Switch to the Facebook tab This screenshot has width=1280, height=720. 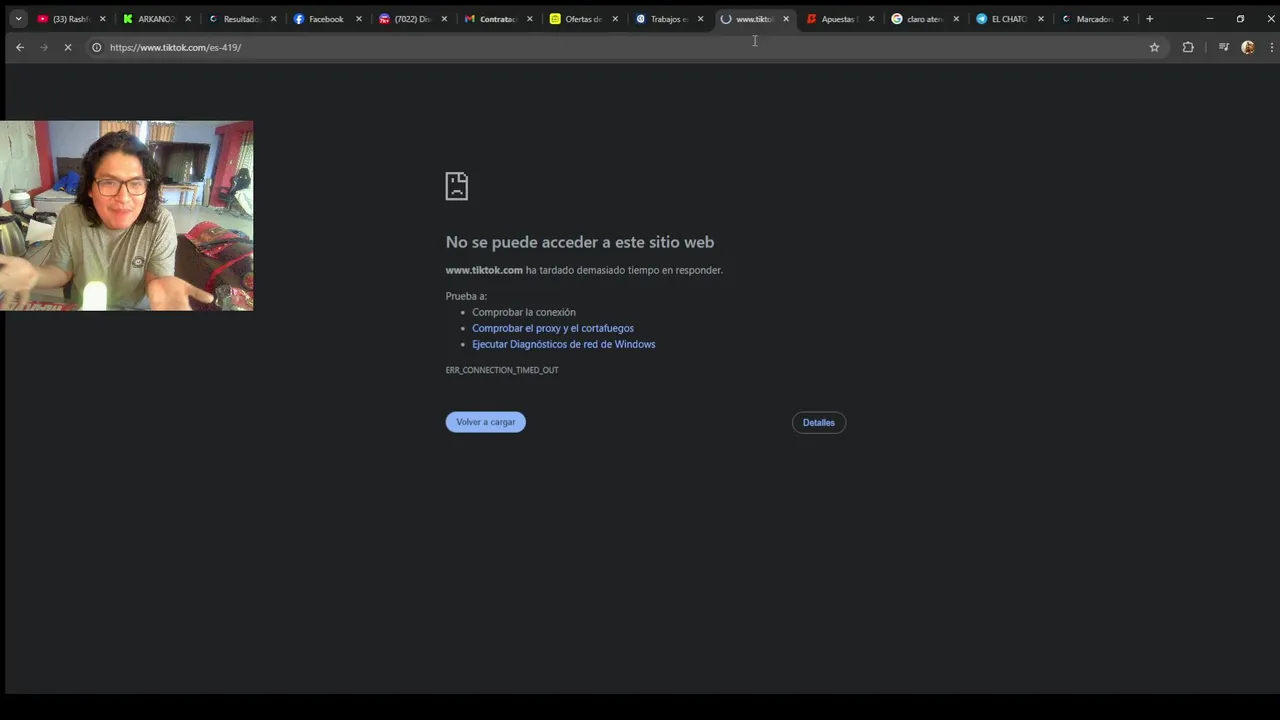[325, 19]
